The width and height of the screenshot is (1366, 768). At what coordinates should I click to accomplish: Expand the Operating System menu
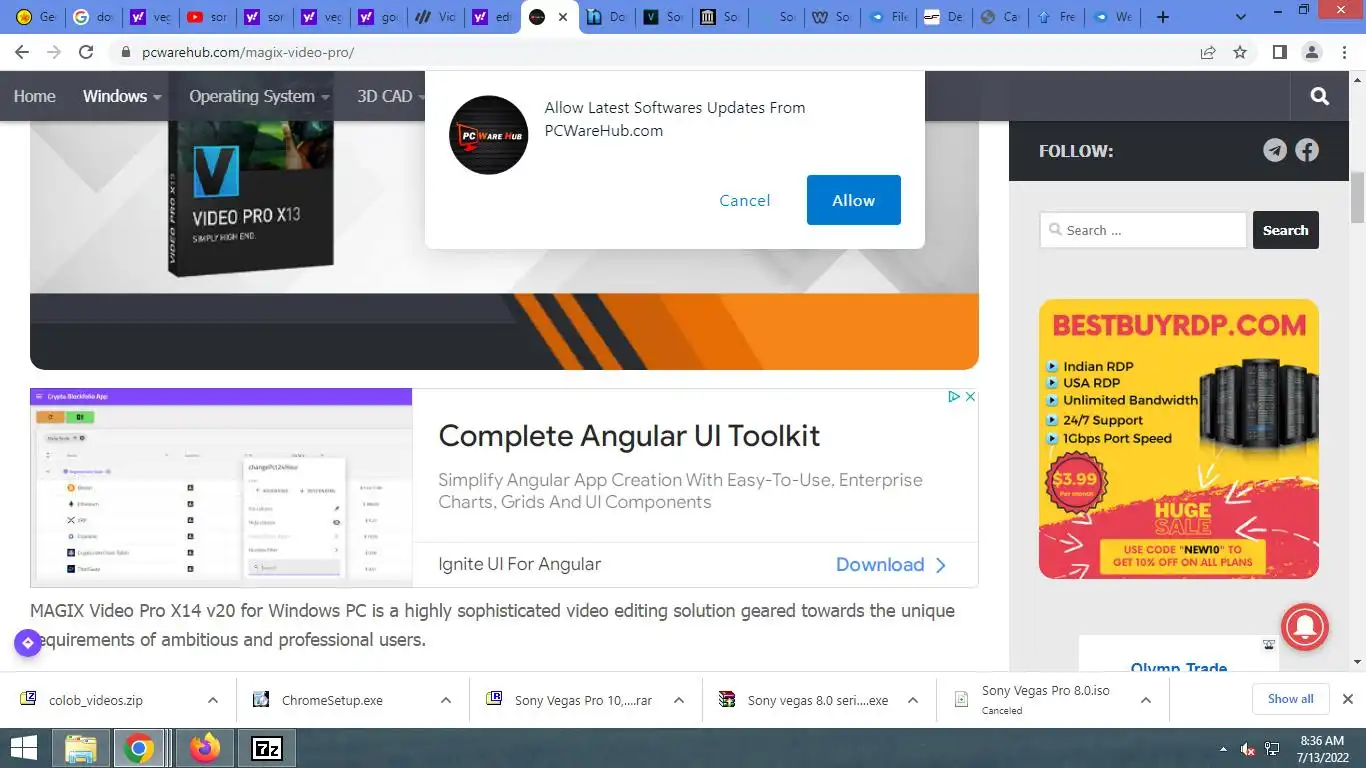click(259, 96)
